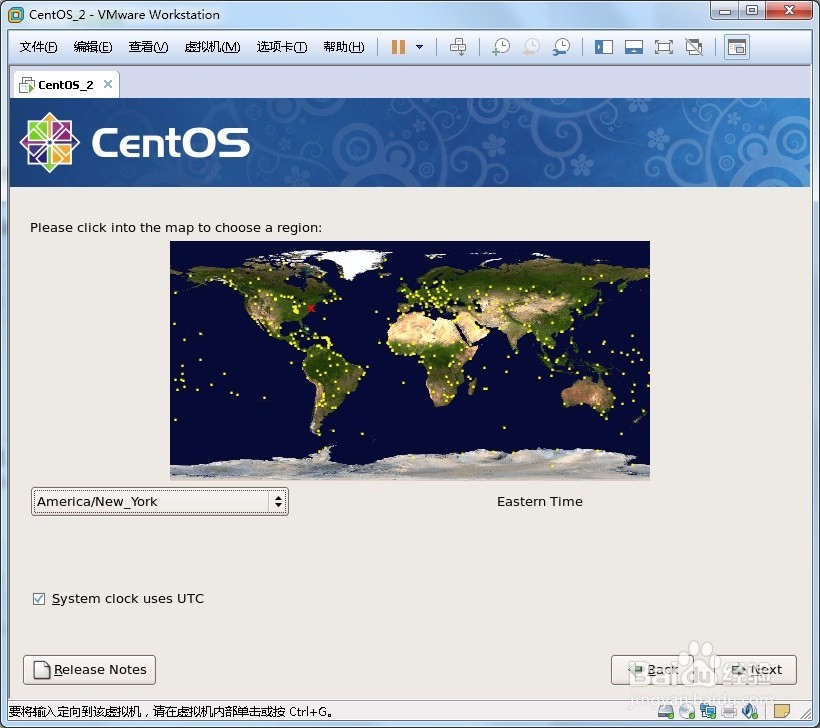The height and width of the screenshot is (728, 820).
Task: Open the 虚拟机(M) menu
Action: click(x=212, y=47)
